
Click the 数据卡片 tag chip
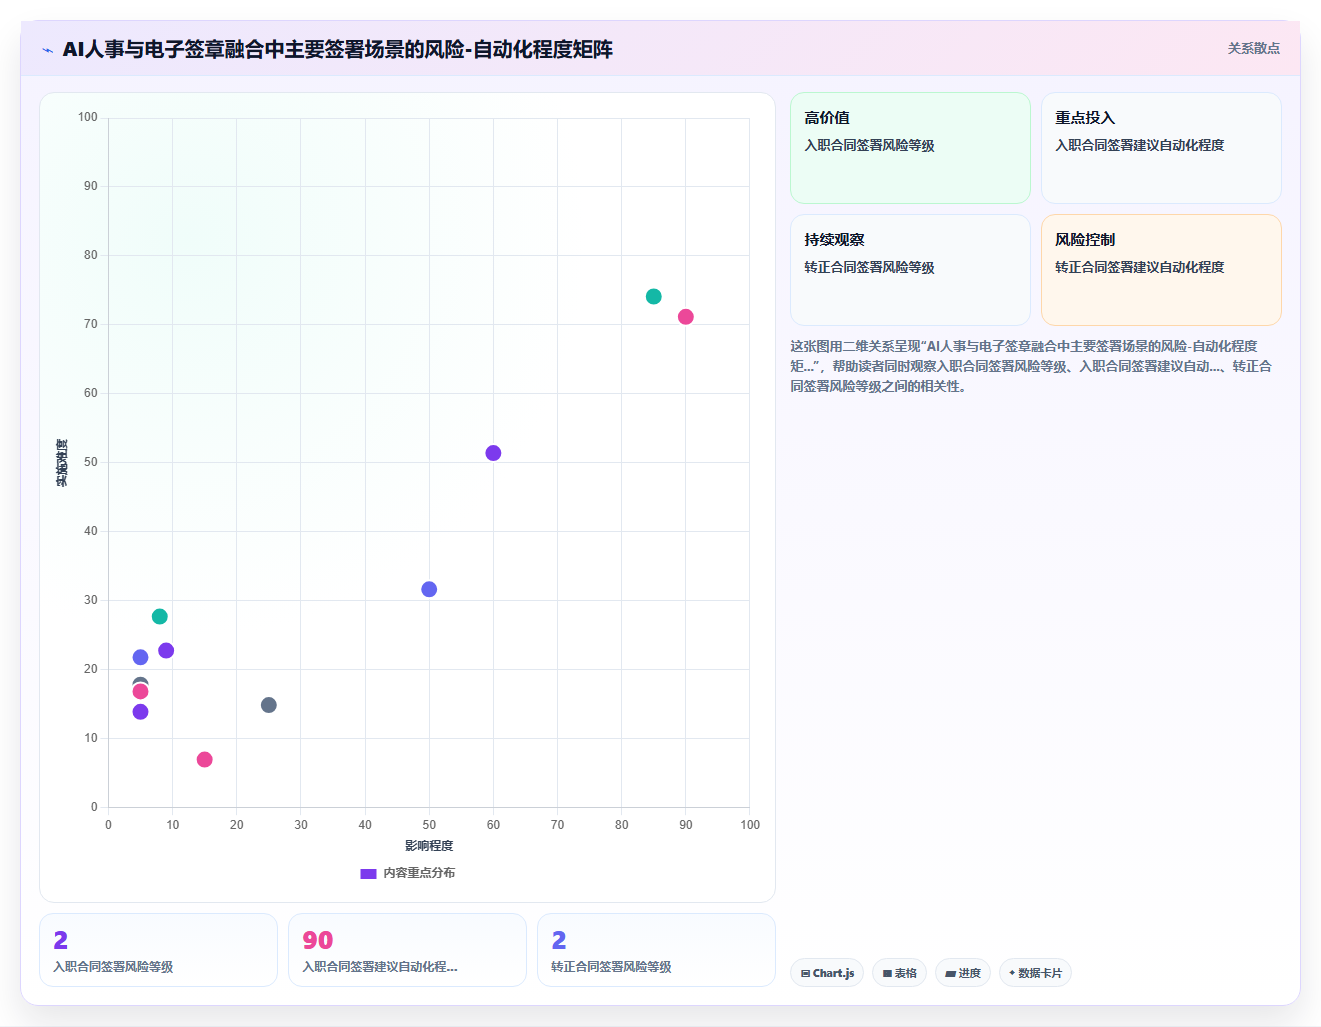pos(1035,973)
